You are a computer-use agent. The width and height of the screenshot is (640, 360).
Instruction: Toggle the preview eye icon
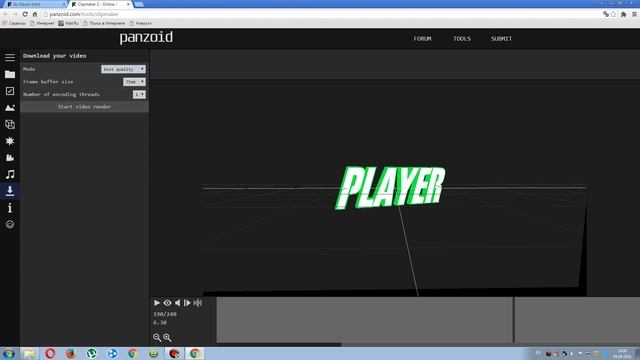[x=167, y=303]
